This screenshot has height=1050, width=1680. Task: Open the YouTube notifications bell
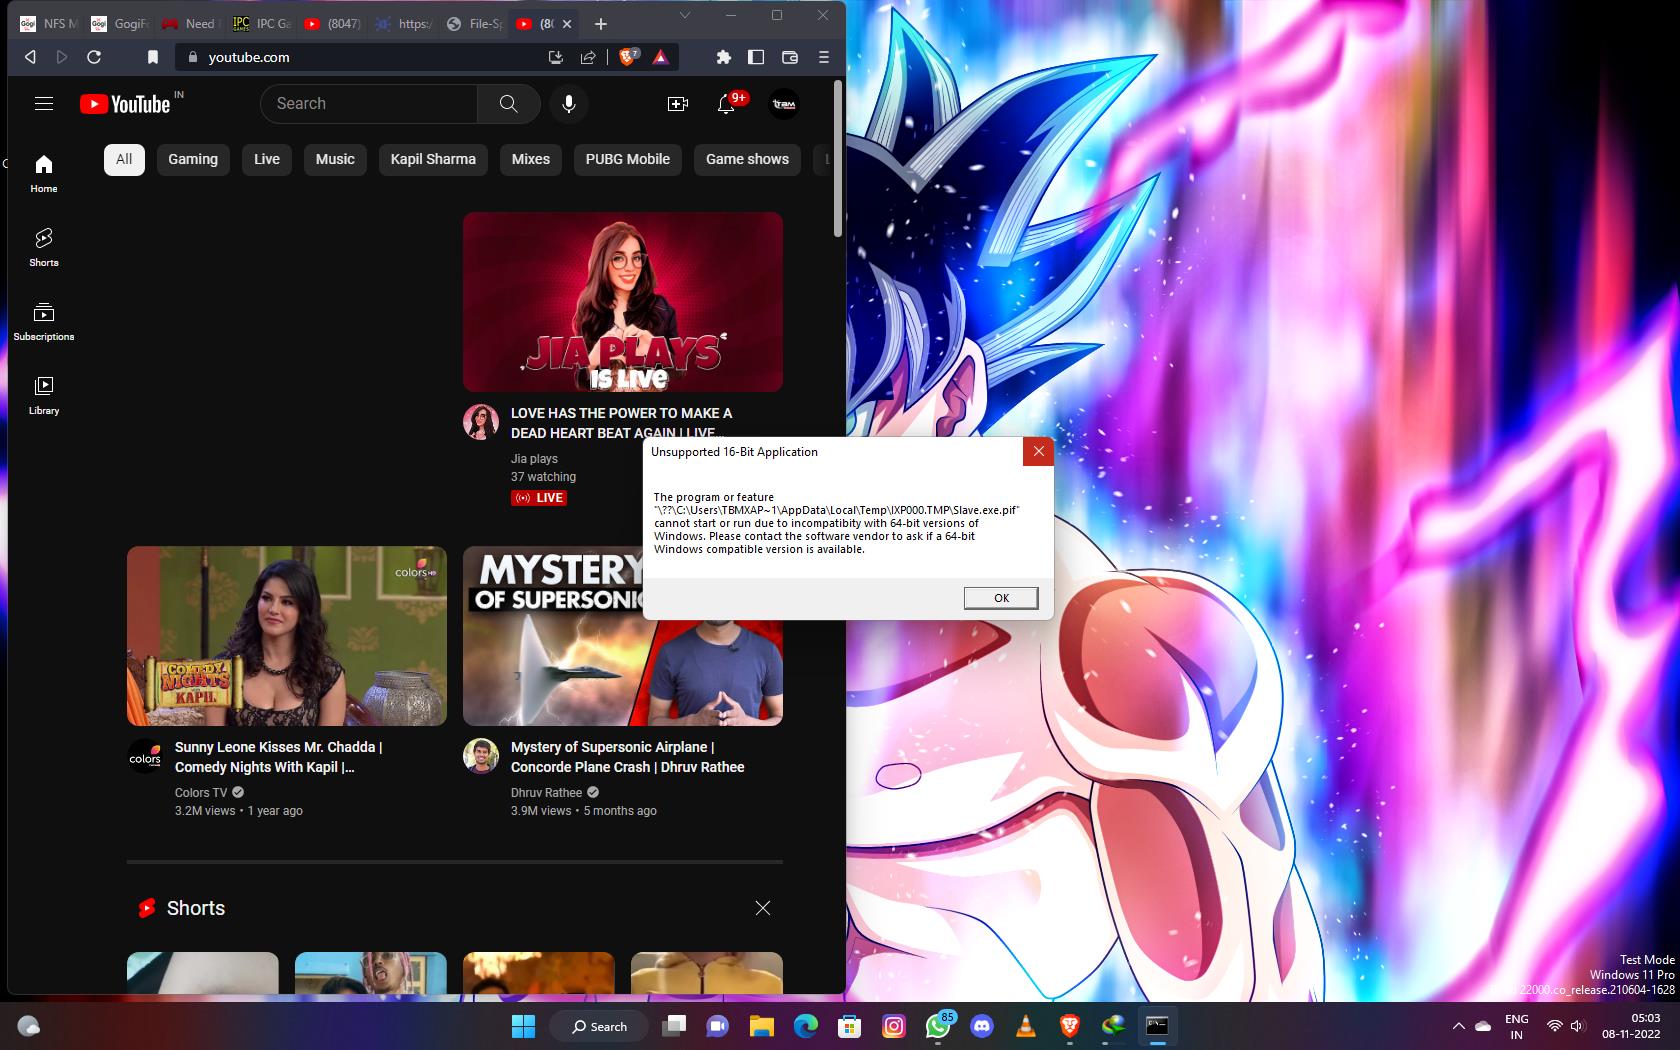coord(727,104)
